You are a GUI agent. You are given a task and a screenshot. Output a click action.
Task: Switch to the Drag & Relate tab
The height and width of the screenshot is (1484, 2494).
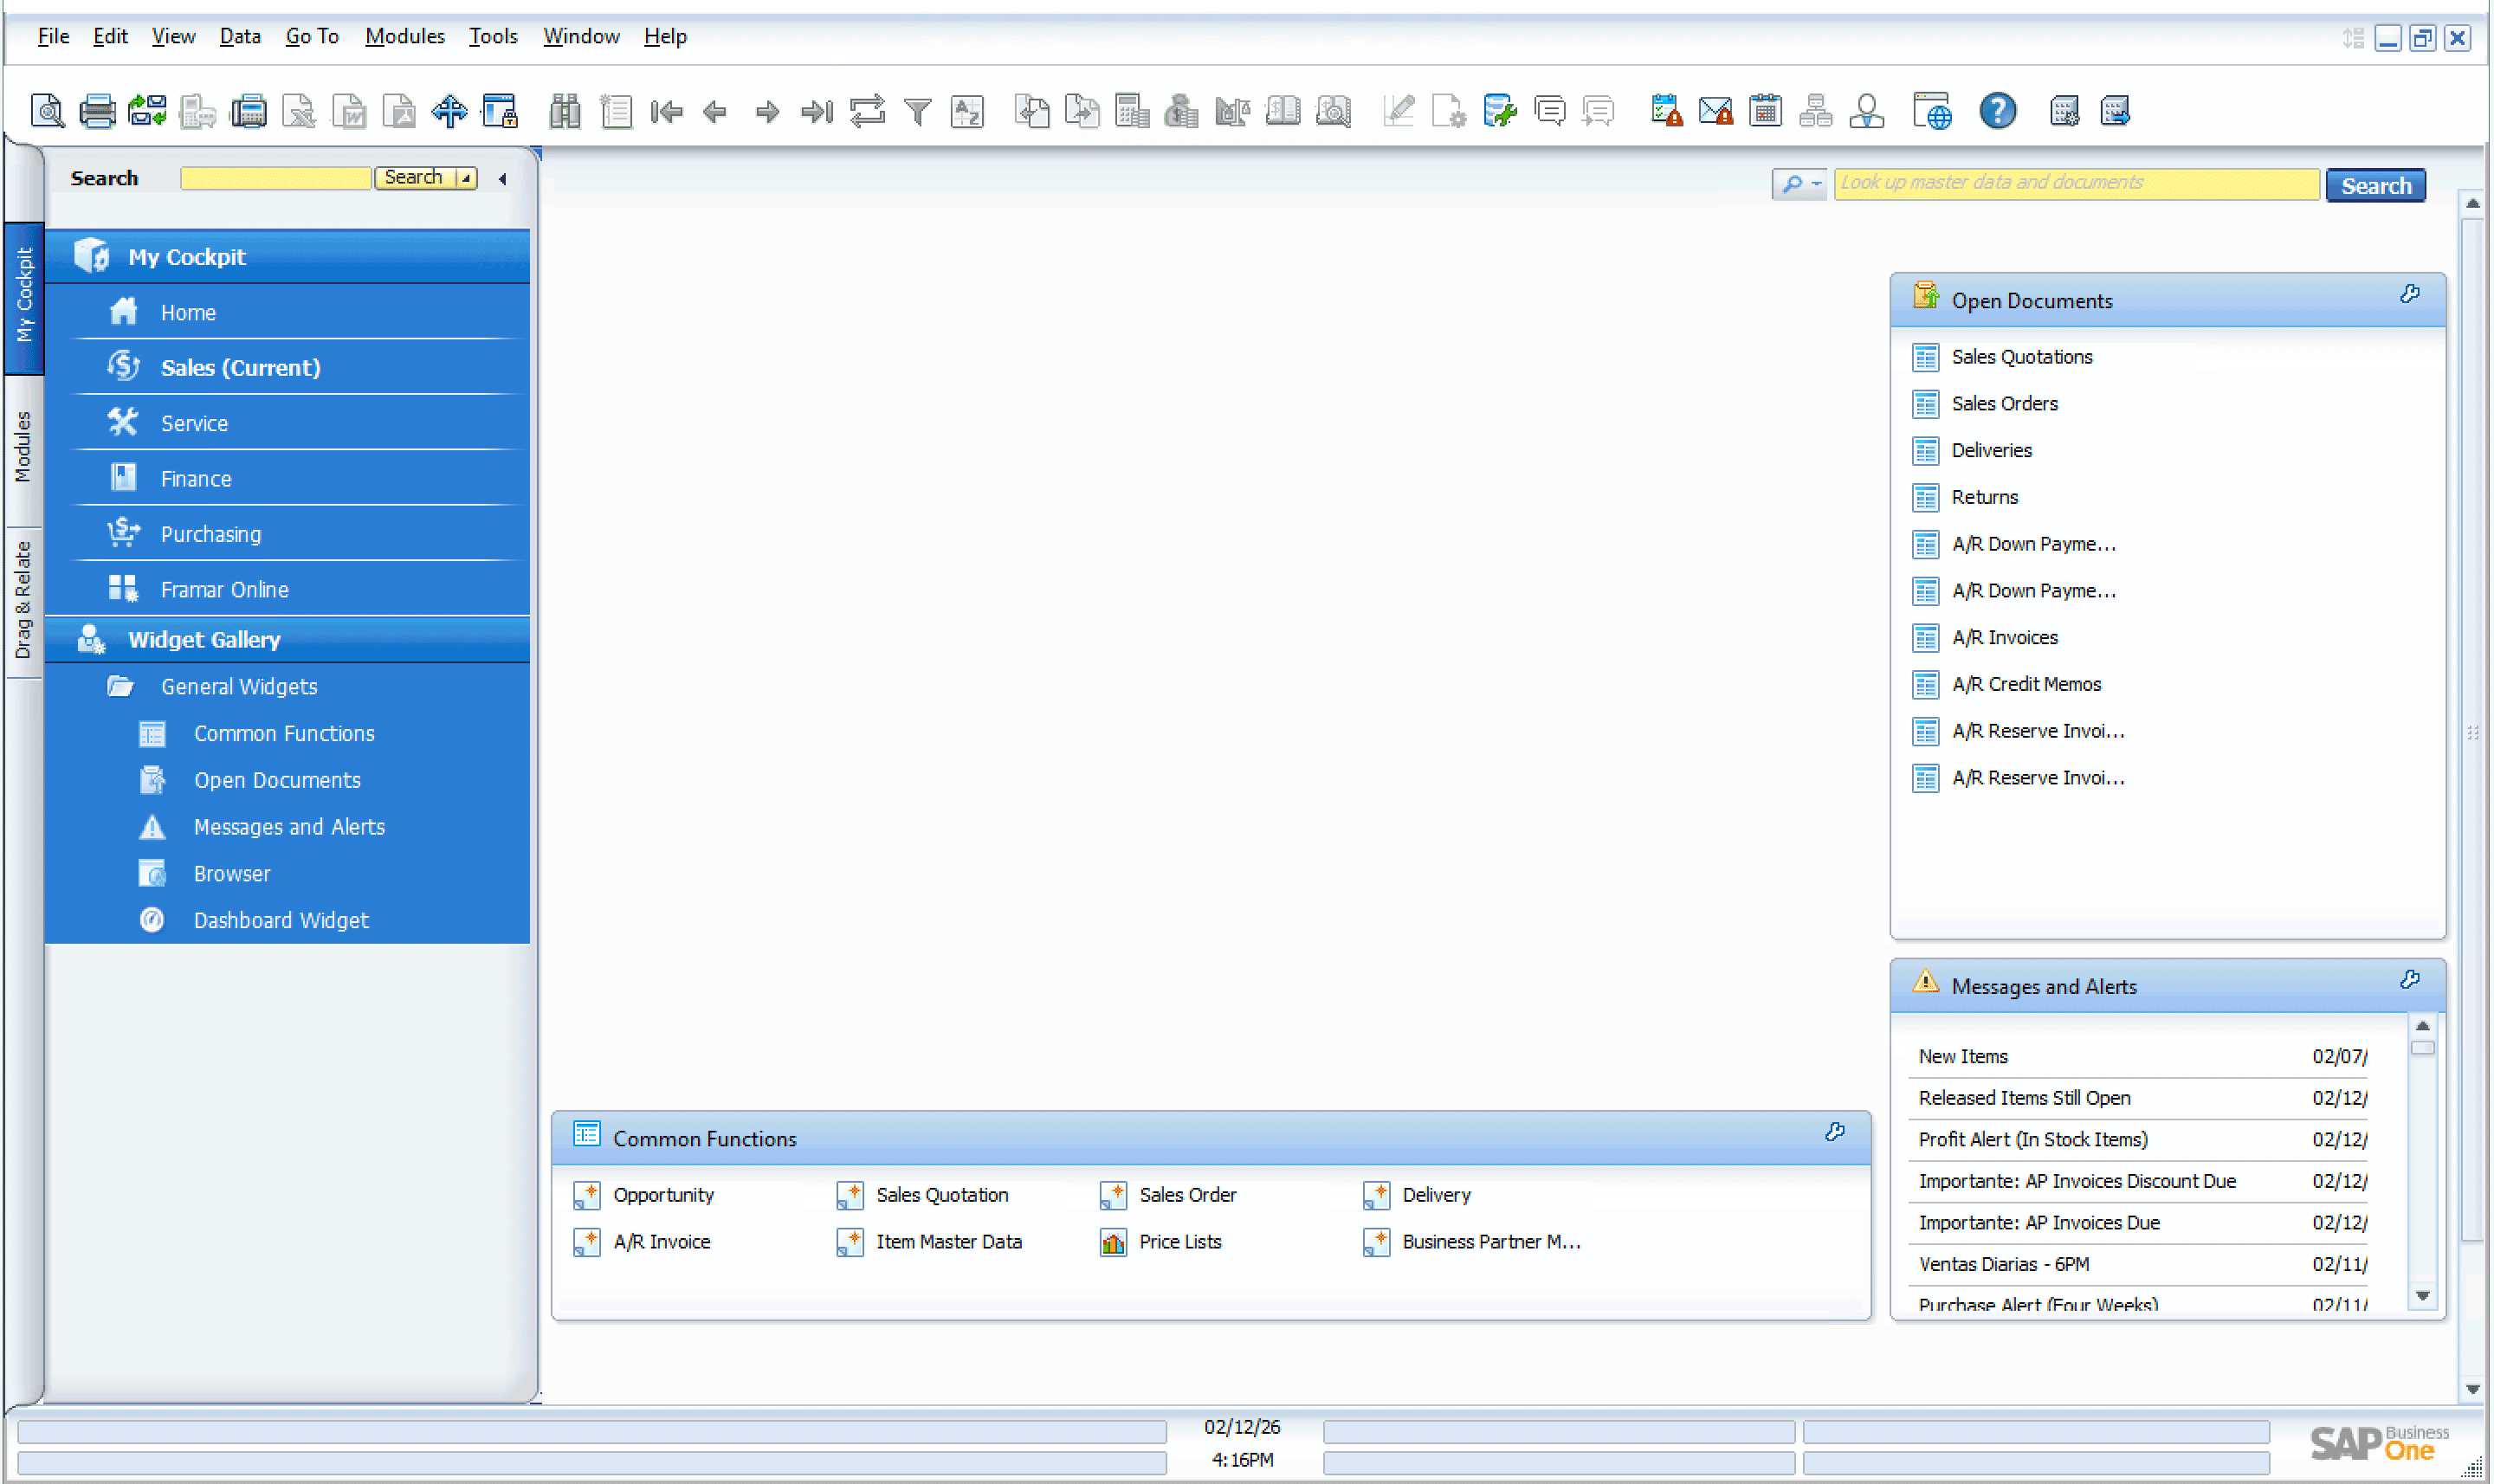coord(23,597)
